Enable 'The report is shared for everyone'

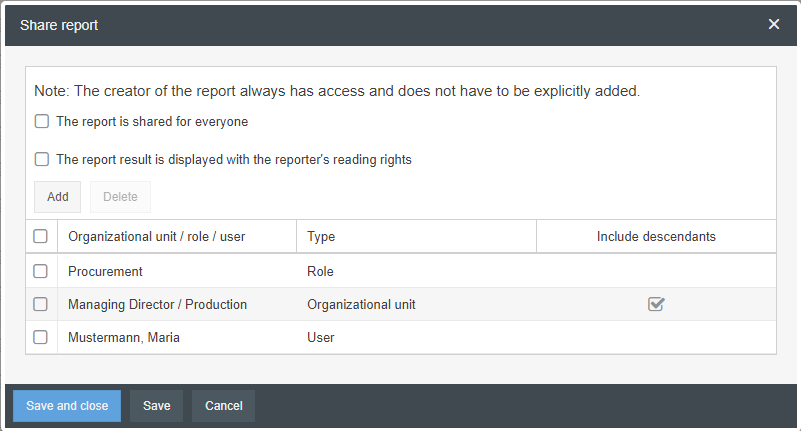point(42,122)
